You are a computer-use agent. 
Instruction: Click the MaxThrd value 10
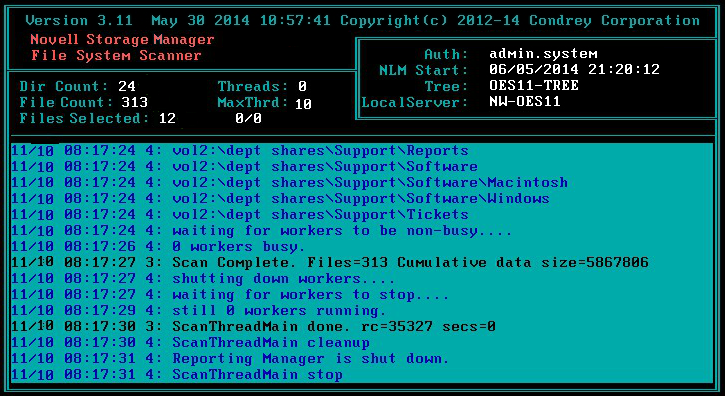coord(303,104)
